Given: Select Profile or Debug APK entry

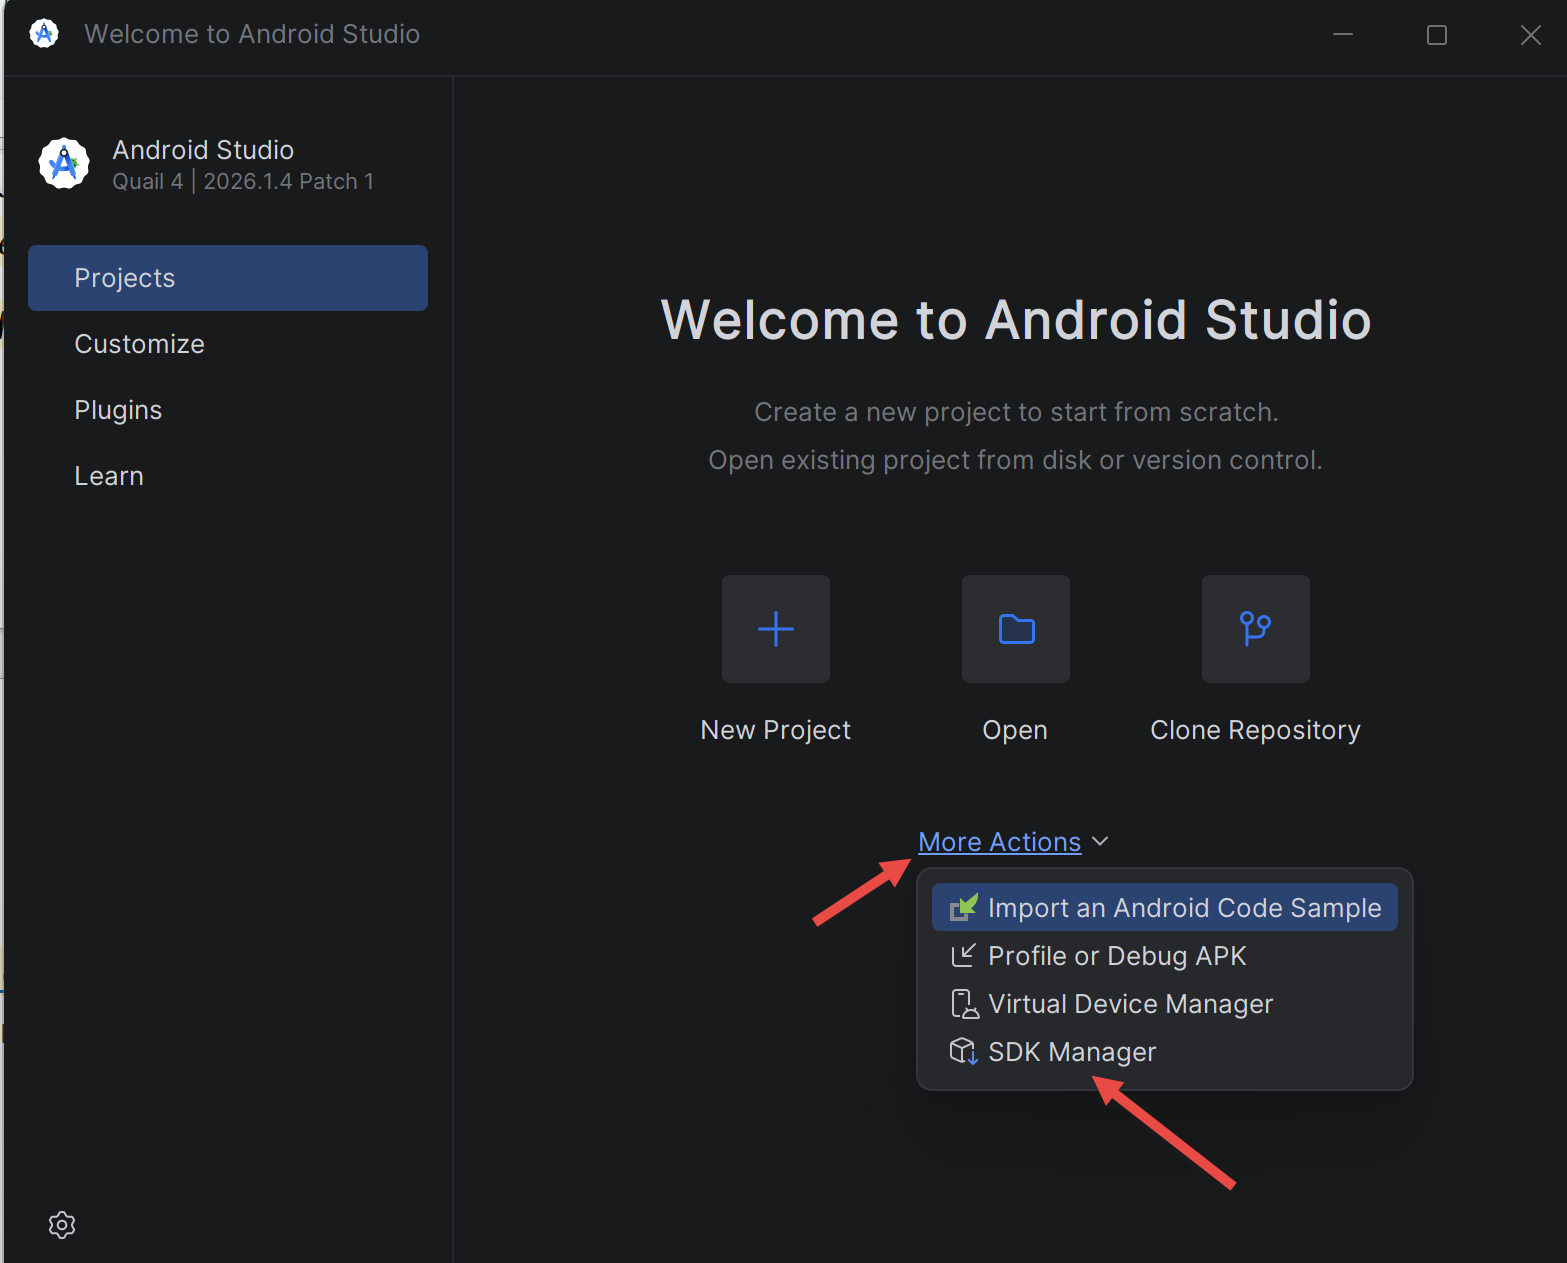Looking at the screenshot, I should [1165, 956].
